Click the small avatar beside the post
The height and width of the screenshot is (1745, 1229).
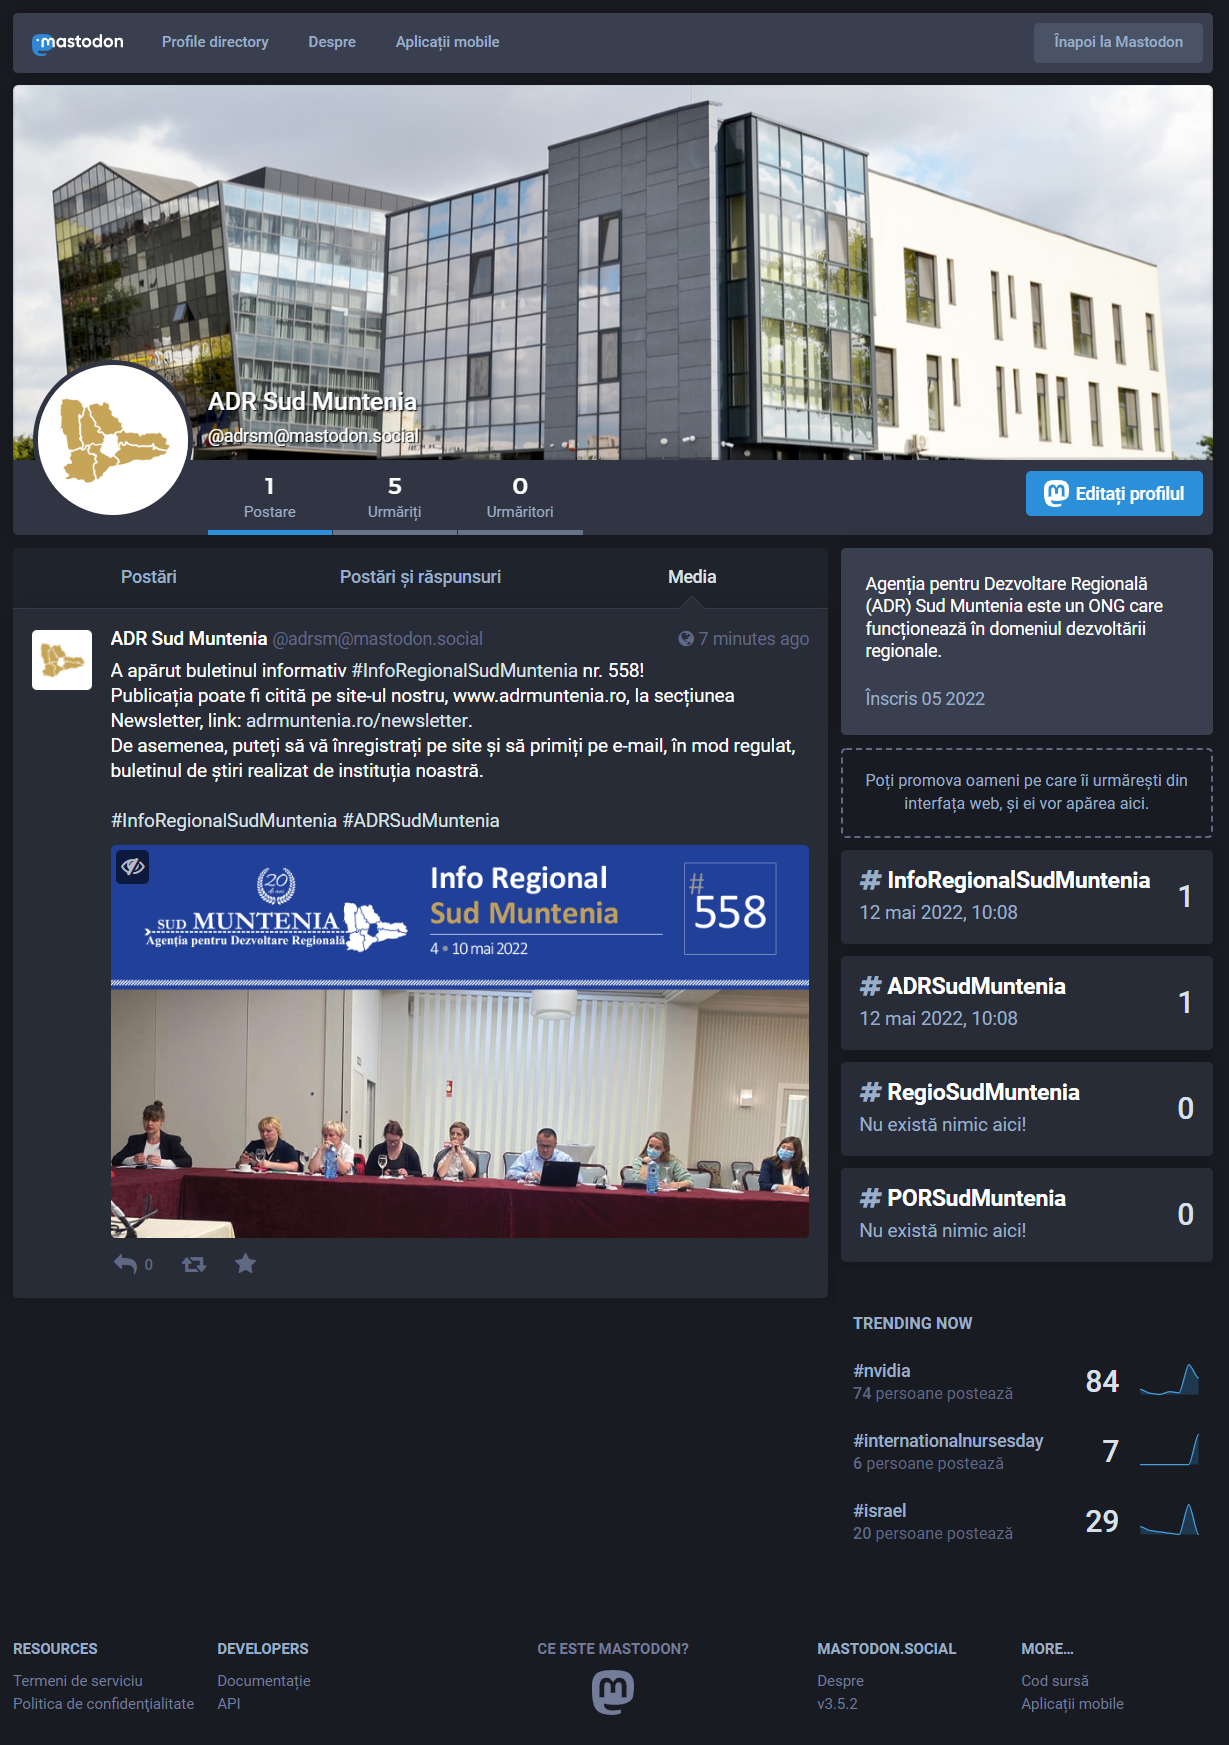coord(62,659)
